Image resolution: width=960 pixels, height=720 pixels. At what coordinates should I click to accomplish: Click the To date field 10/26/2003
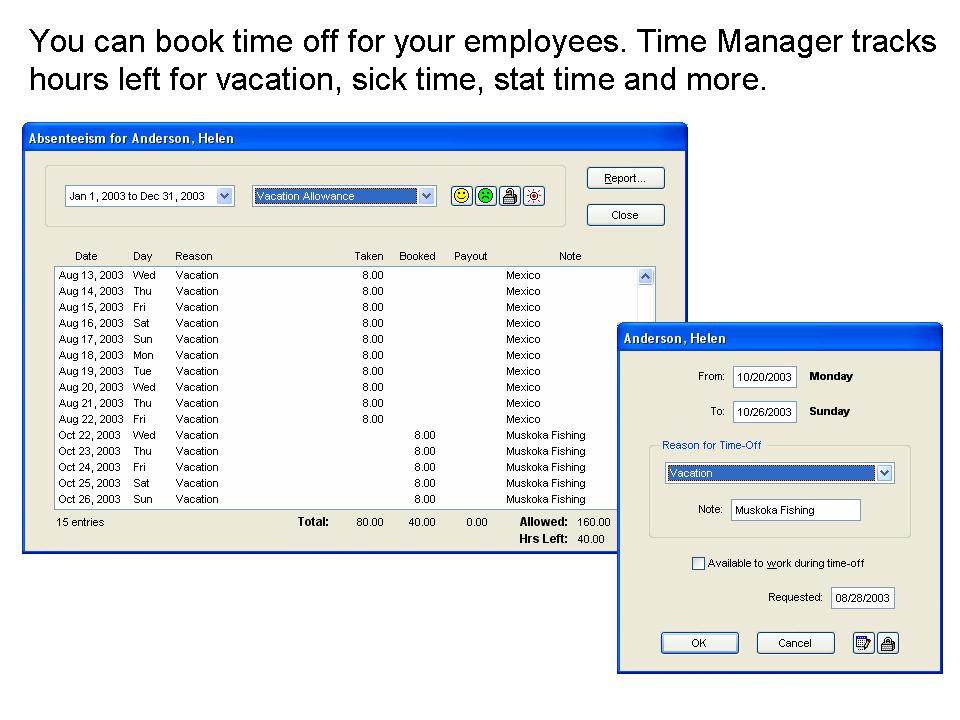click(764, 411)
